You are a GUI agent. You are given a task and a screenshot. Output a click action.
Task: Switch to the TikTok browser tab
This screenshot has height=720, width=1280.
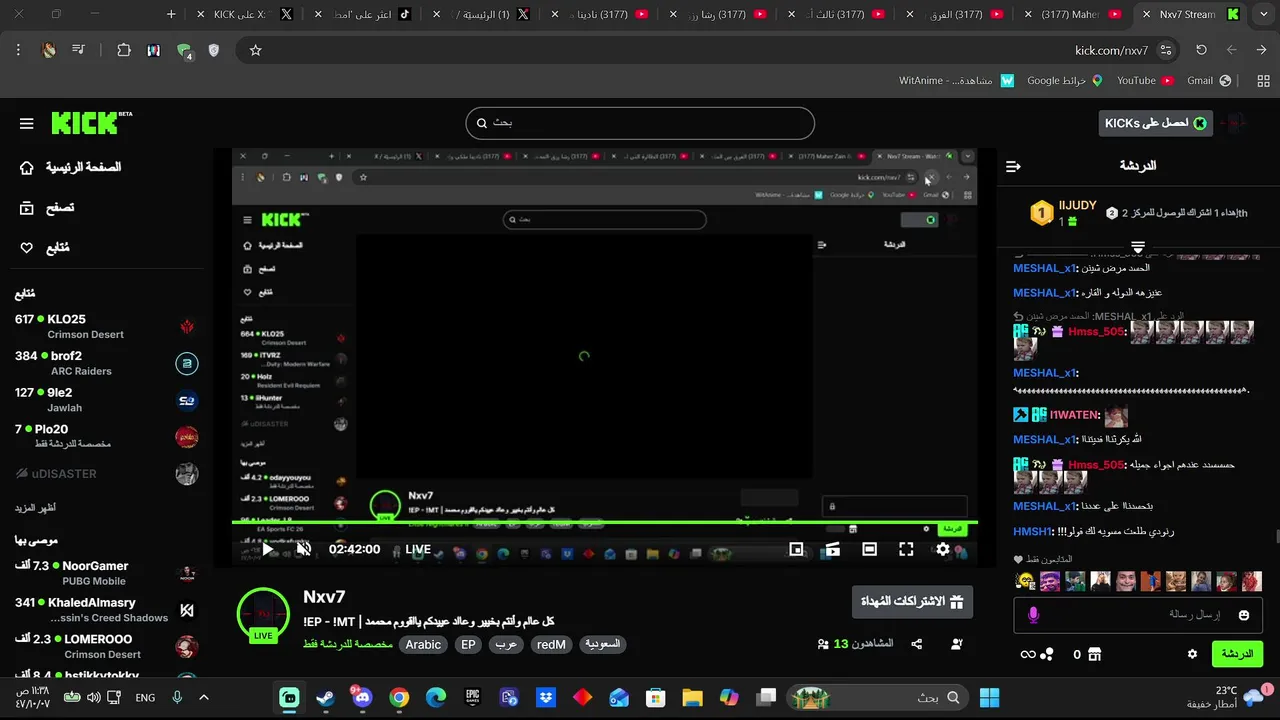point(363,14)
